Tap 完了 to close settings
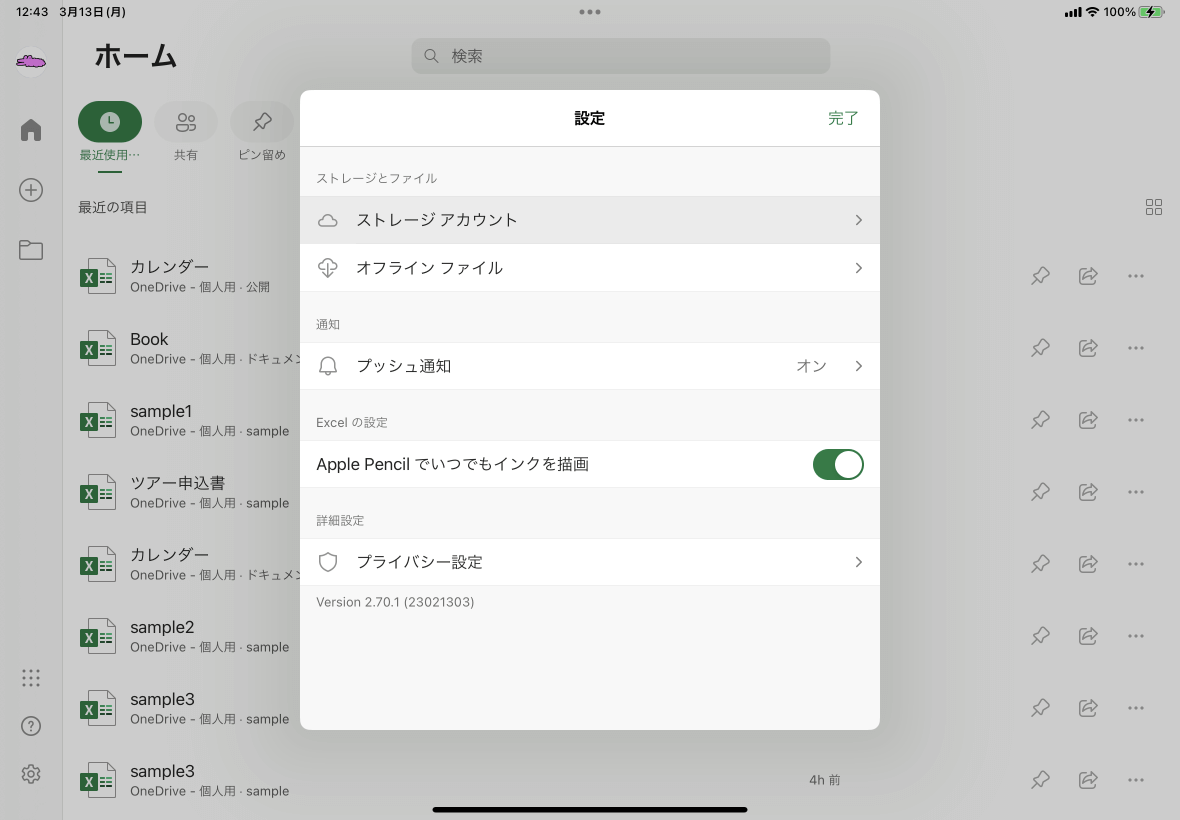This screenshot has width=1180, height=820. point(843,118)
